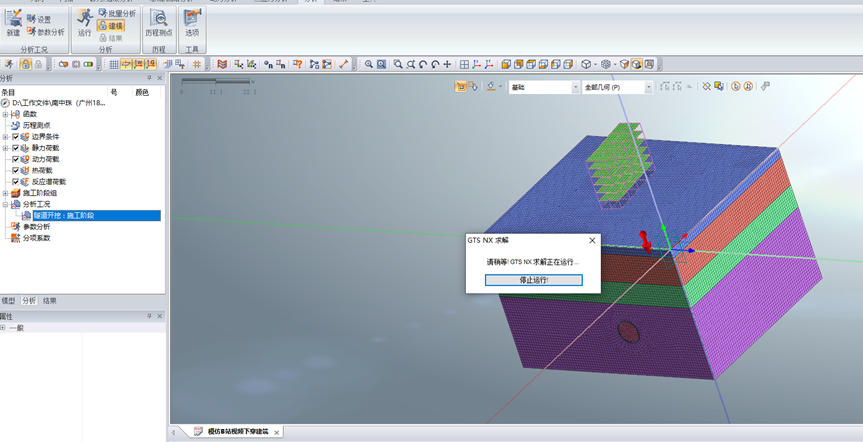Click the query question-mark toolbar icon

298,64
